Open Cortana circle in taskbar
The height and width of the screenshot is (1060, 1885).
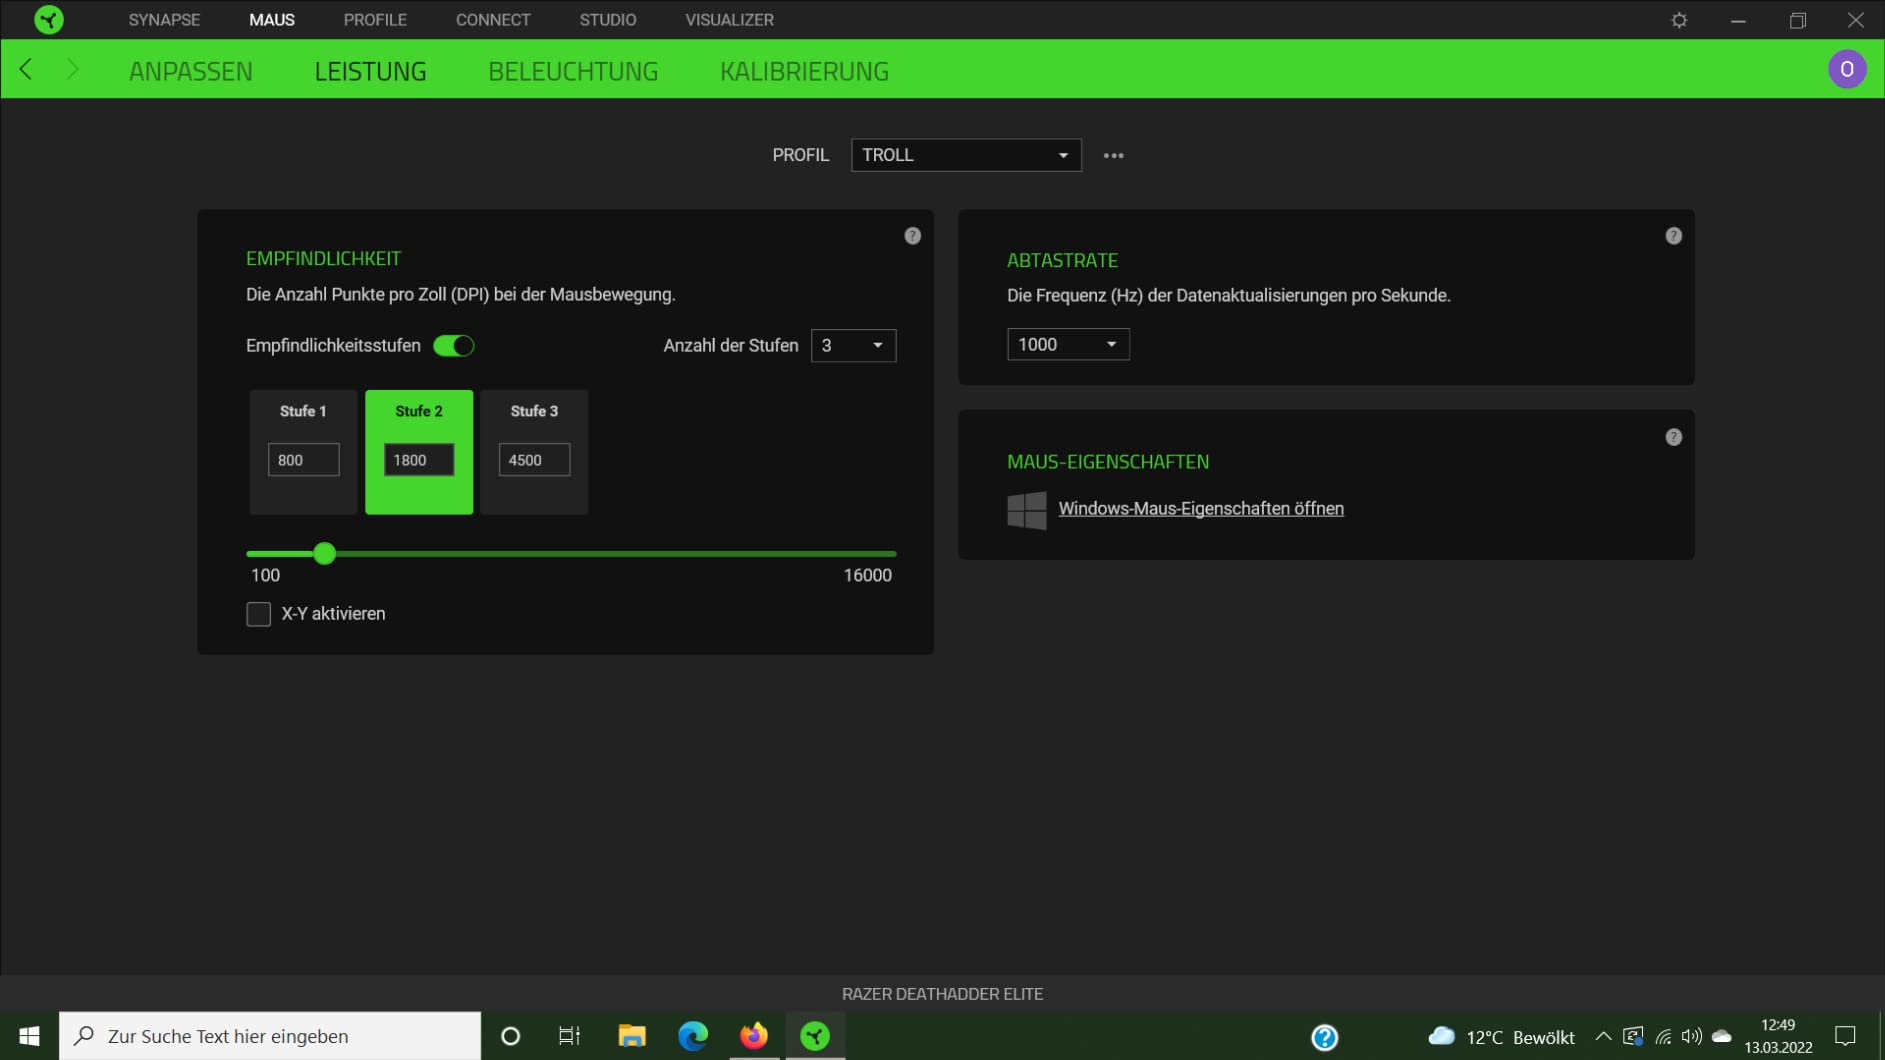coord(510,1036)
